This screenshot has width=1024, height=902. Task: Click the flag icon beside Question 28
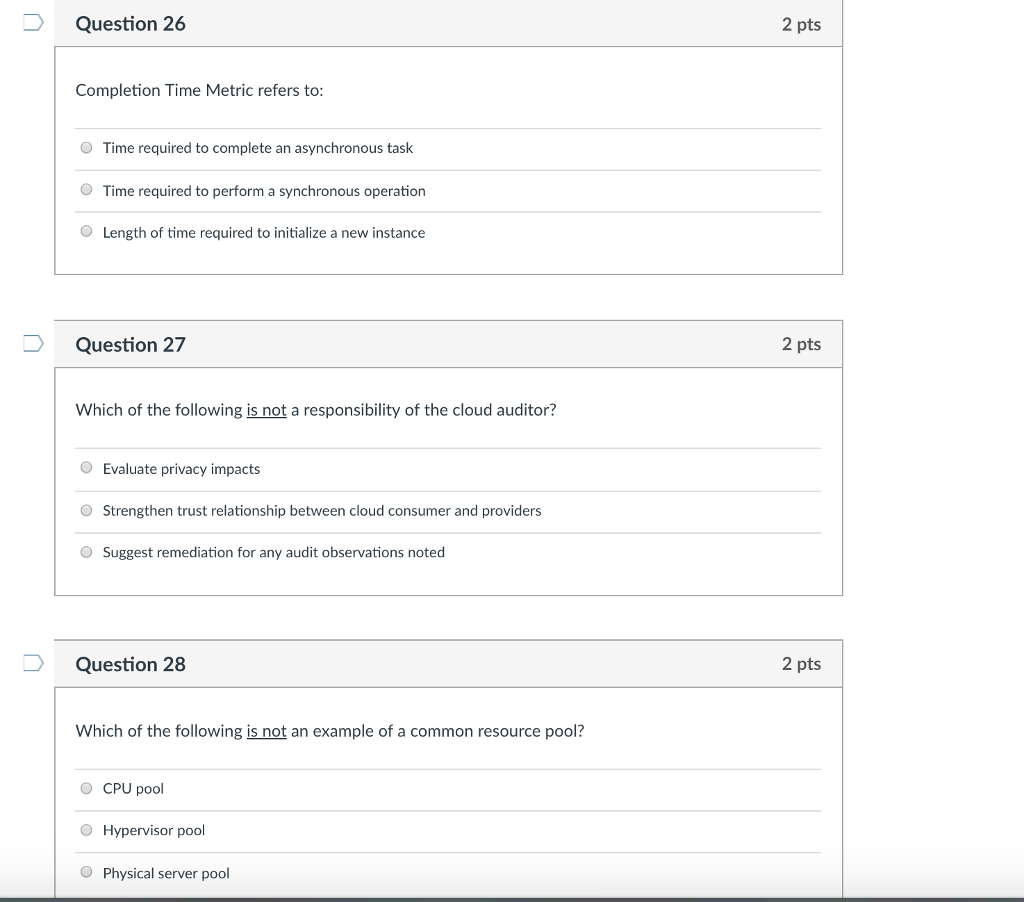click(33, 663)
